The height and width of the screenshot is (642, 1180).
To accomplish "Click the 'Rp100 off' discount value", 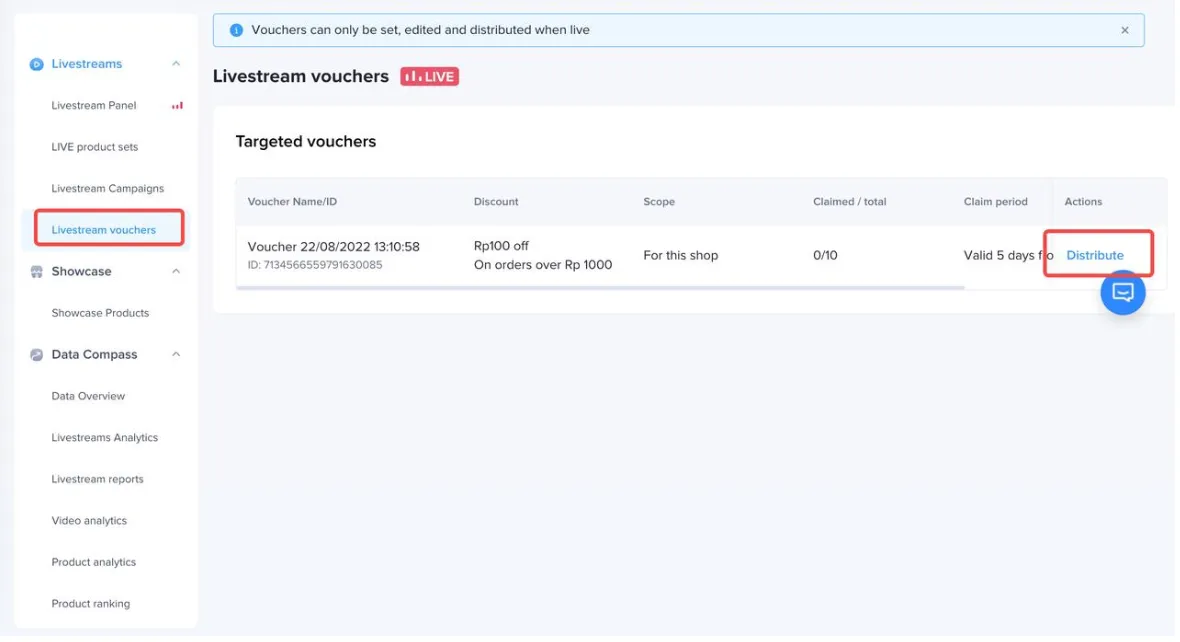I will coord(503,247).
